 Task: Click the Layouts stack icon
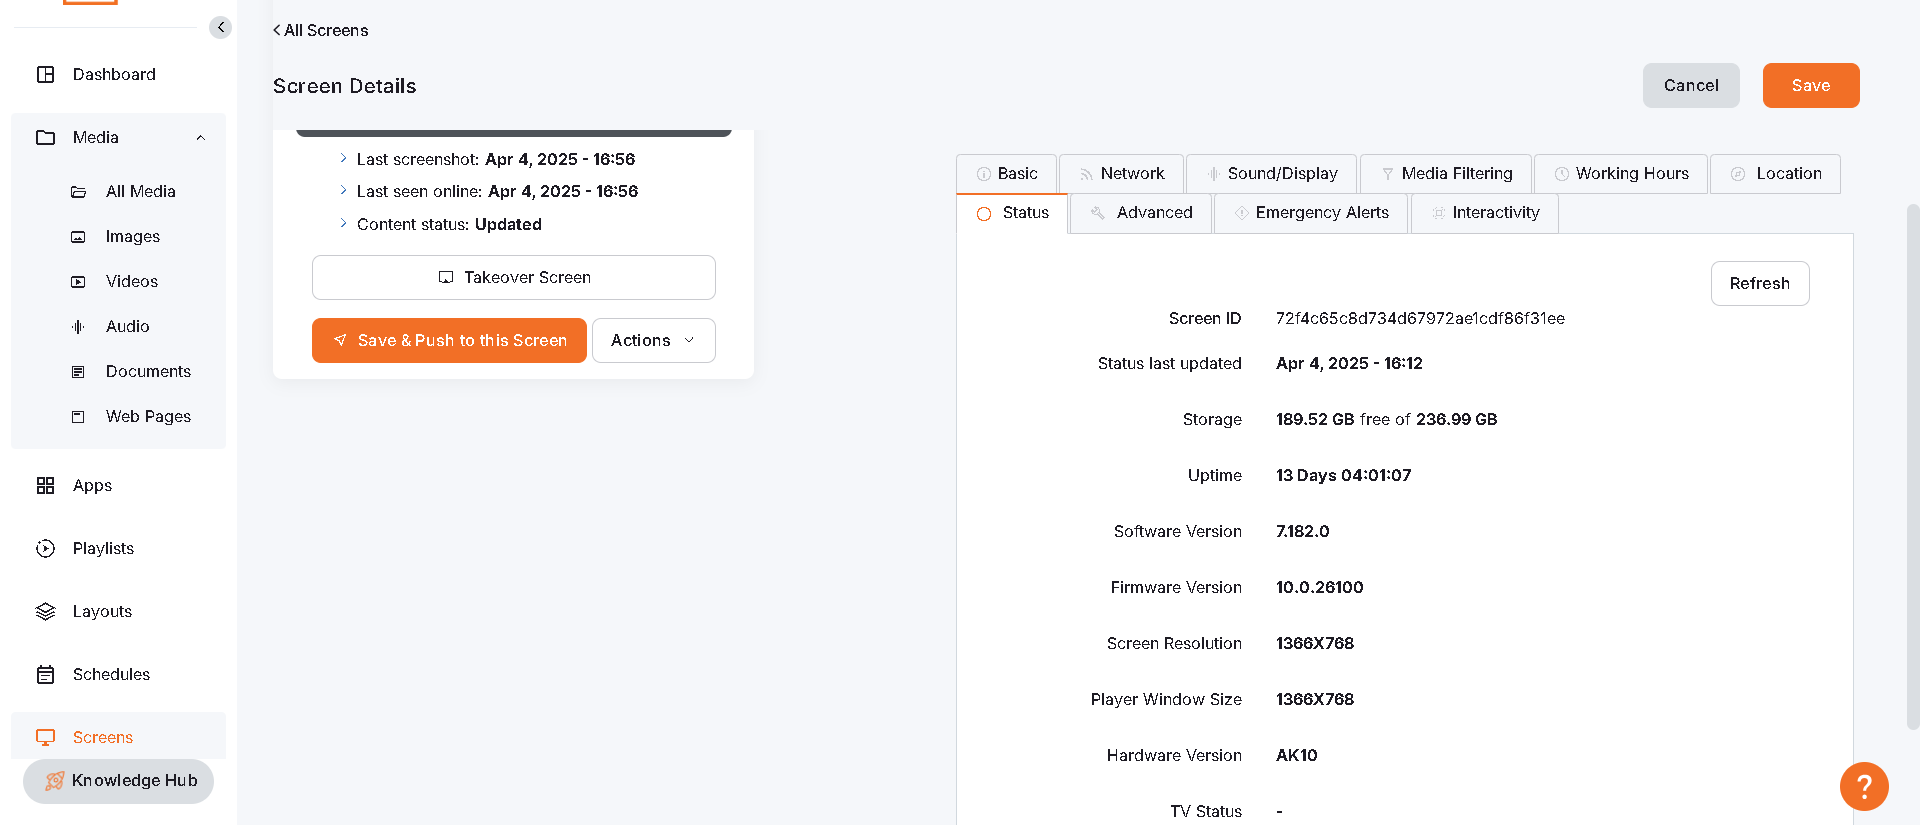pyautogui.click(x=46, y=612)
